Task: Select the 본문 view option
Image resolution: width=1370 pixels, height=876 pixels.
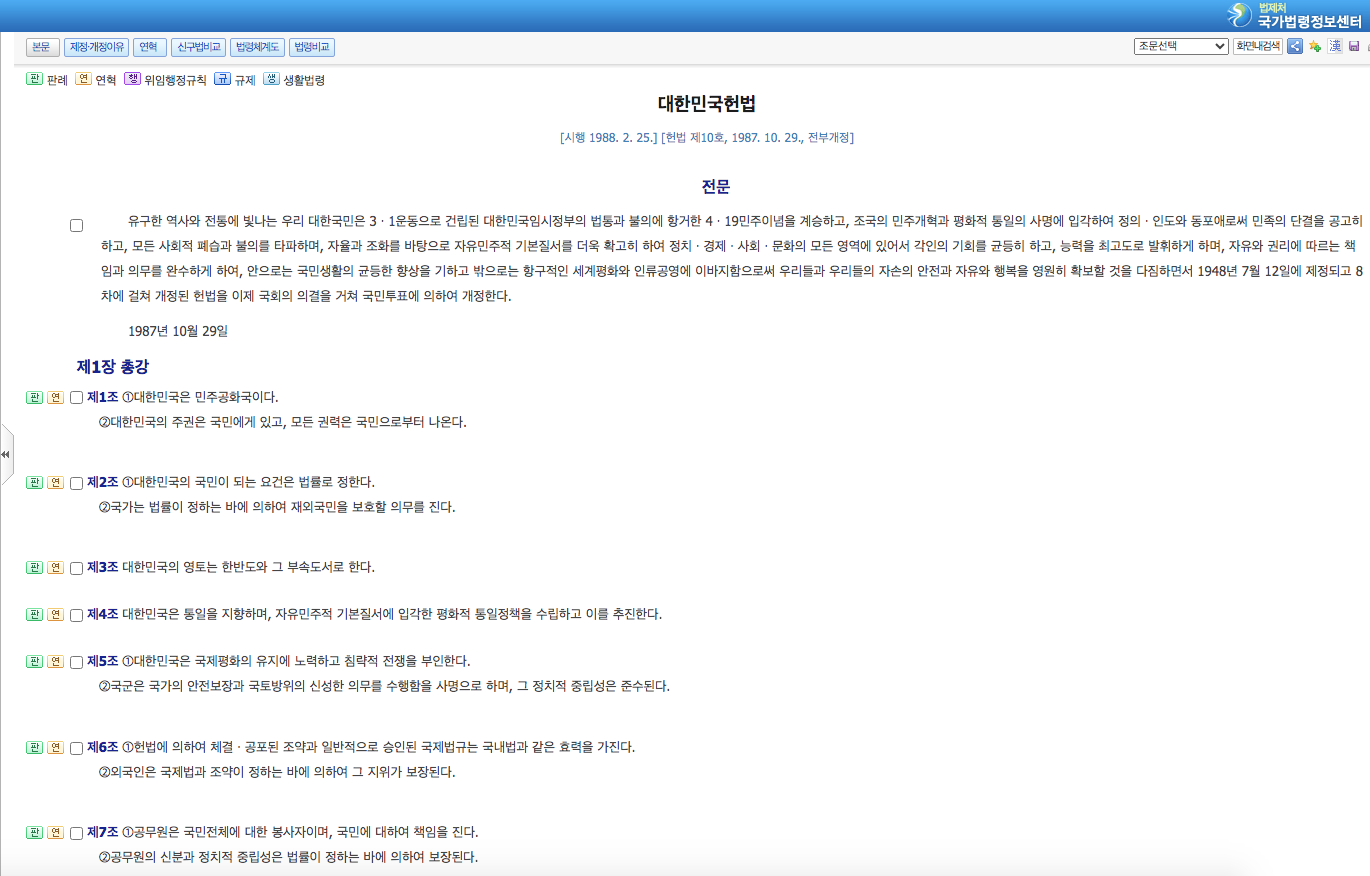Action: (x=42, y=47)
